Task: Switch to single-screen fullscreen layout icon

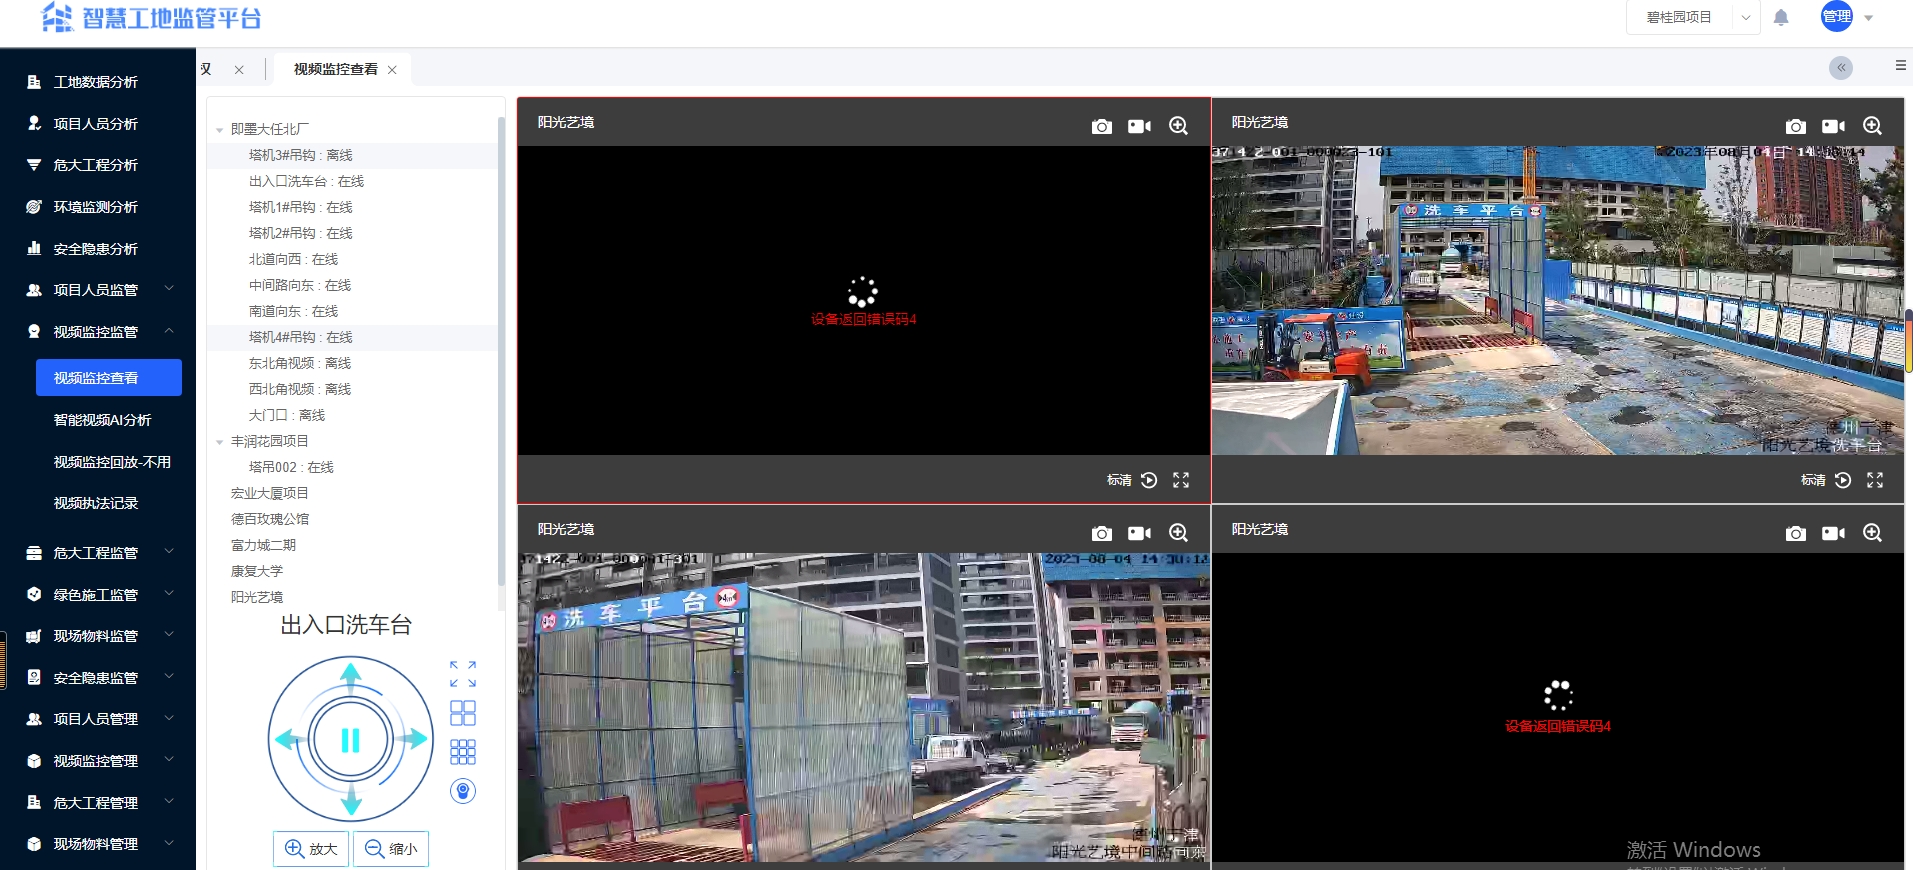Action: (463, 674)
